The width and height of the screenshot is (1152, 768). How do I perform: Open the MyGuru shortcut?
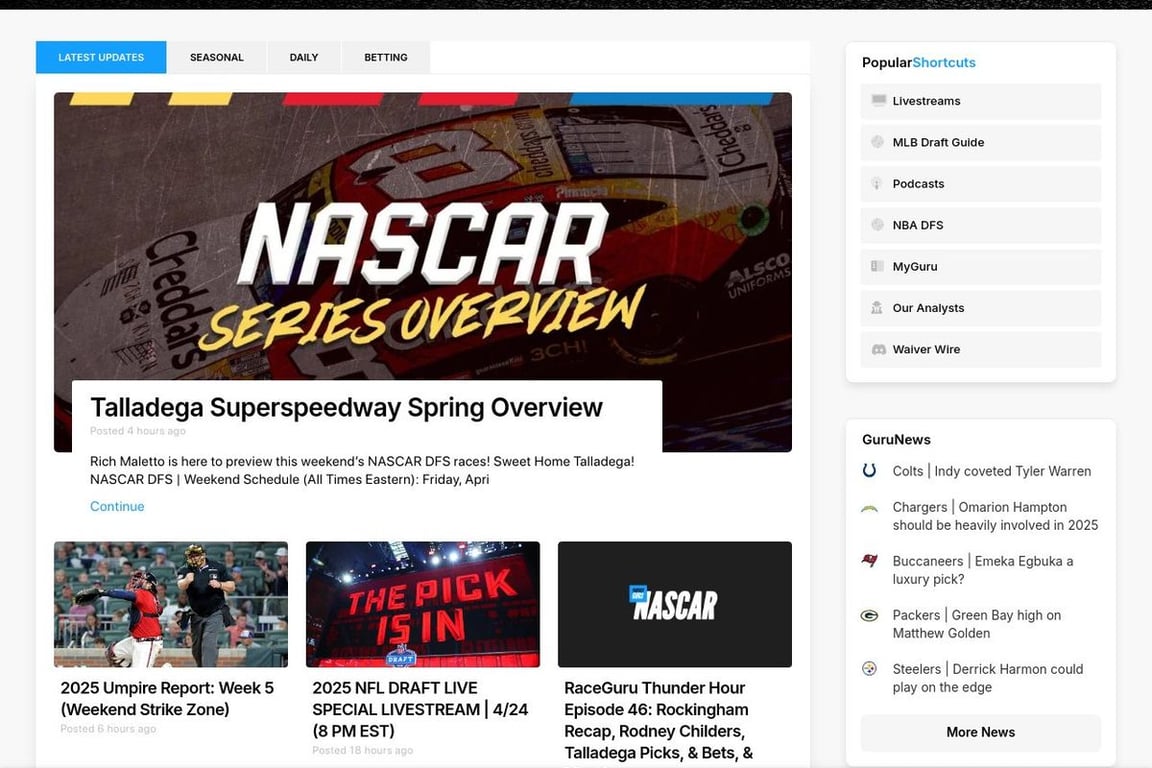[981, 266]
